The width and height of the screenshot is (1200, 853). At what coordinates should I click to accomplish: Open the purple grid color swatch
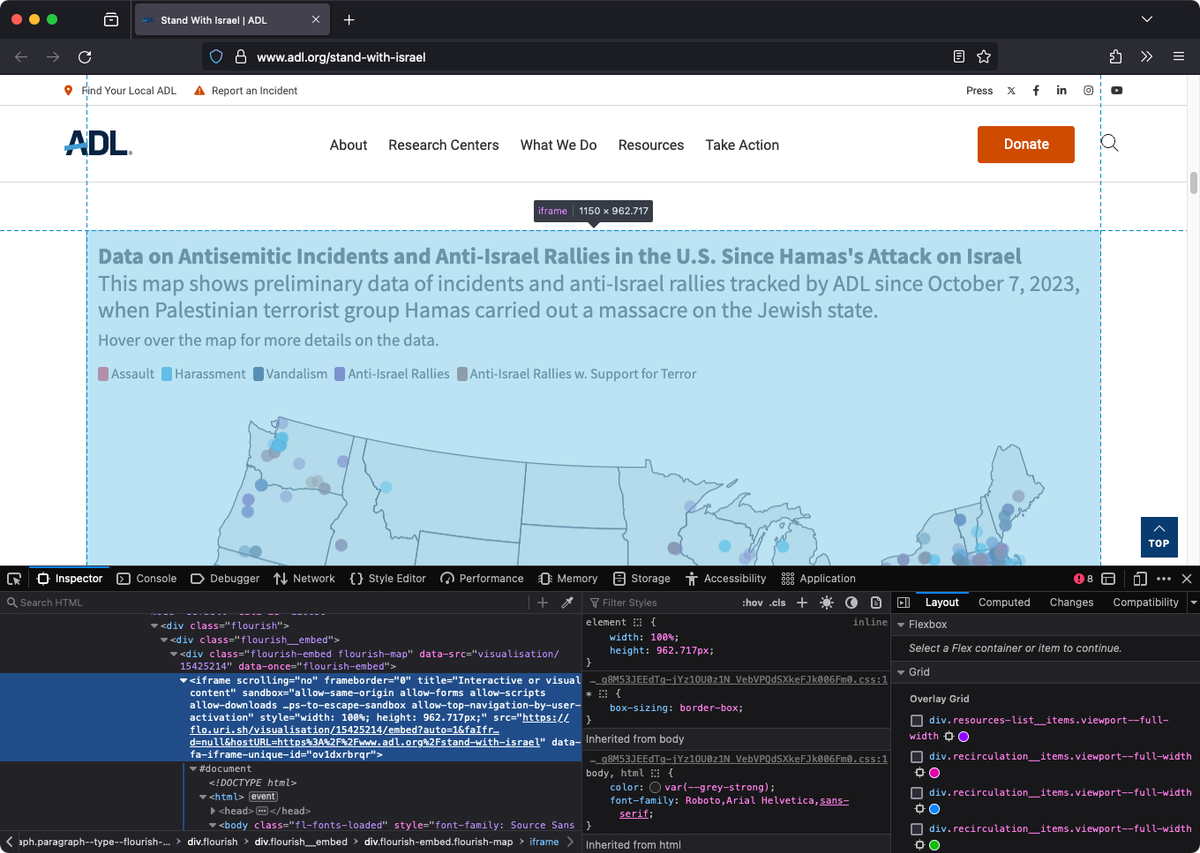[964, 736]
